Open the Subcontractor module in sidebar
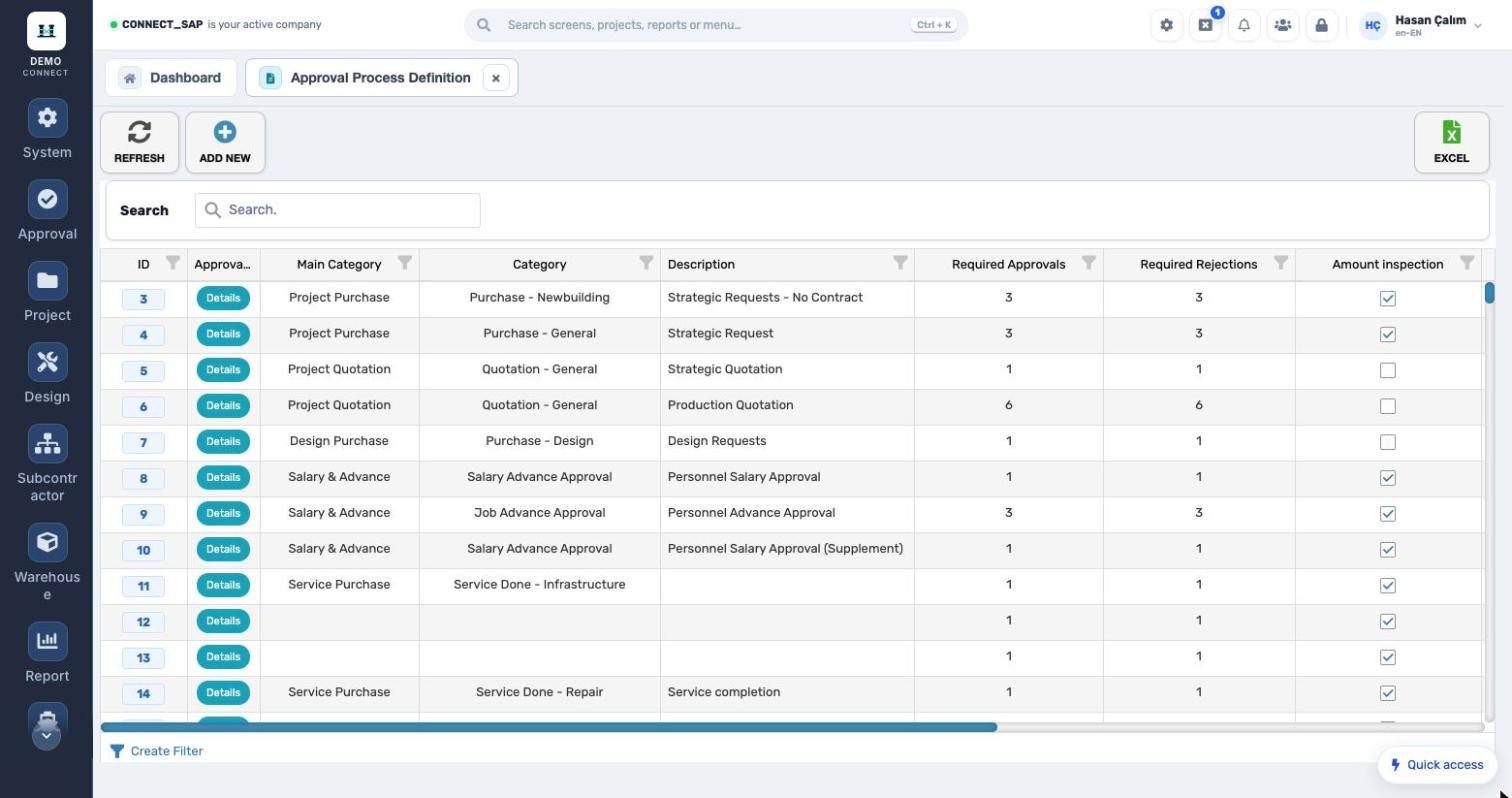Image resolution: width=1512 pixels, height=798 pixels. point(47,463)
